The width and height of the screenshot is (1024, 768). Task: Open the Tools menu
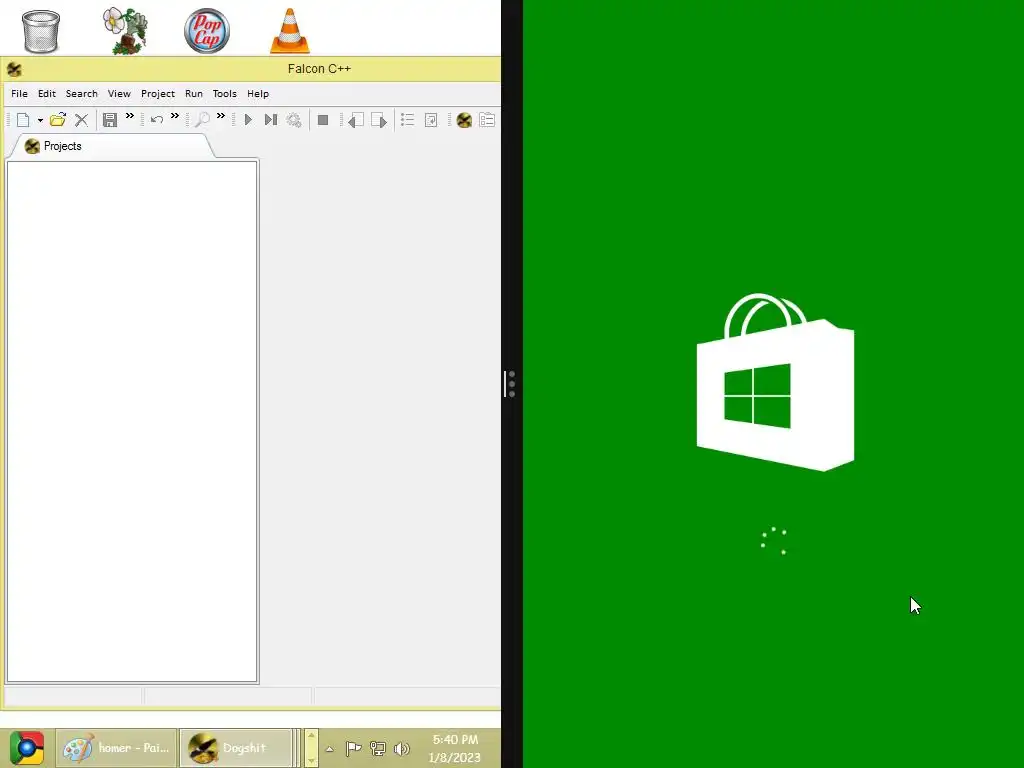[x=225, y=93]
